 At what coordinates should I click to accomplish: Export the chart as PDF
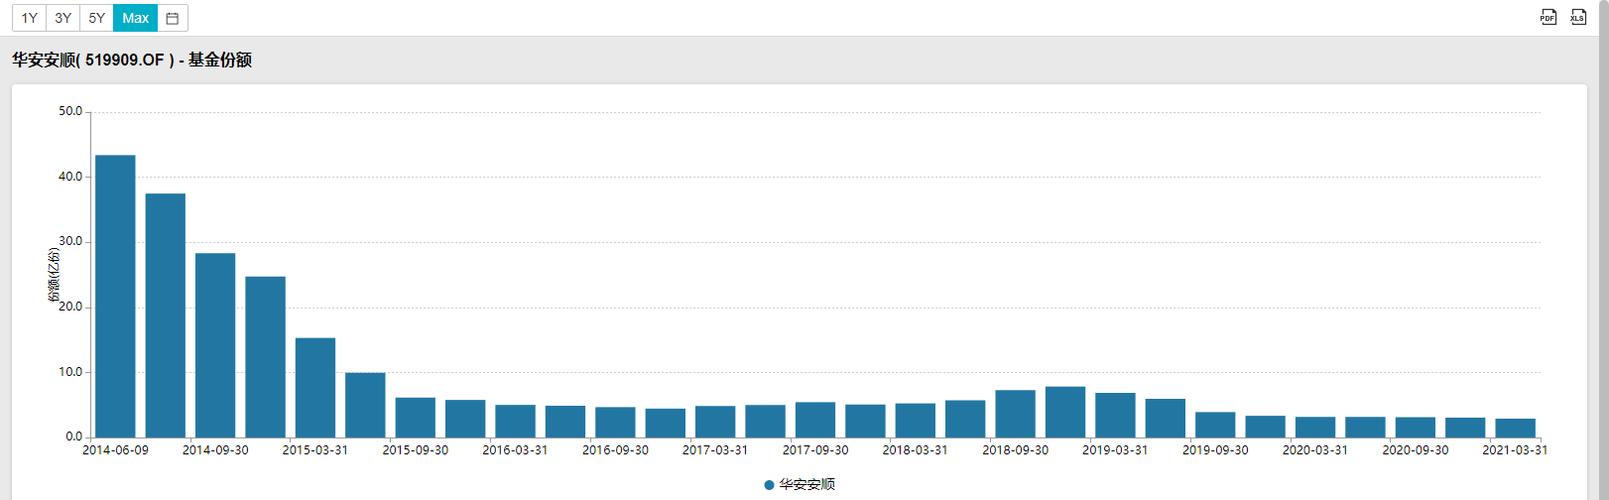pos(1548,17)
